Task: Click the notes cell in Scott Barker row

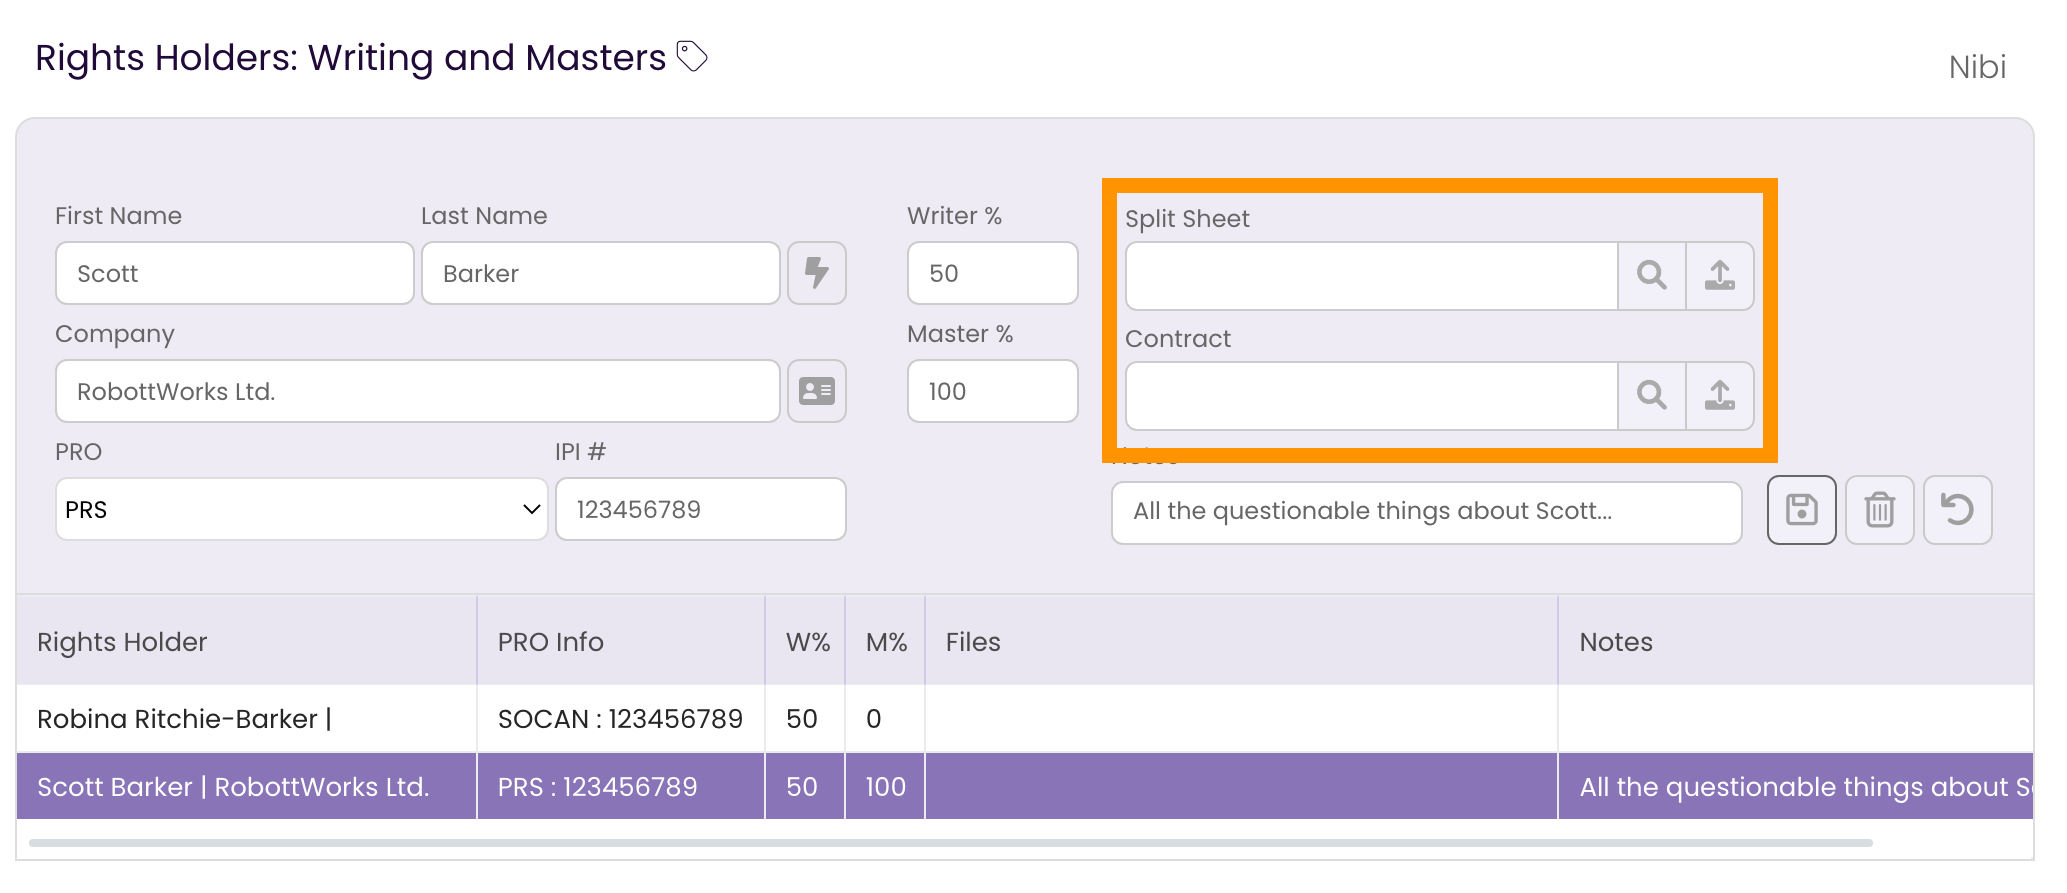Action: pos(1796,786)
